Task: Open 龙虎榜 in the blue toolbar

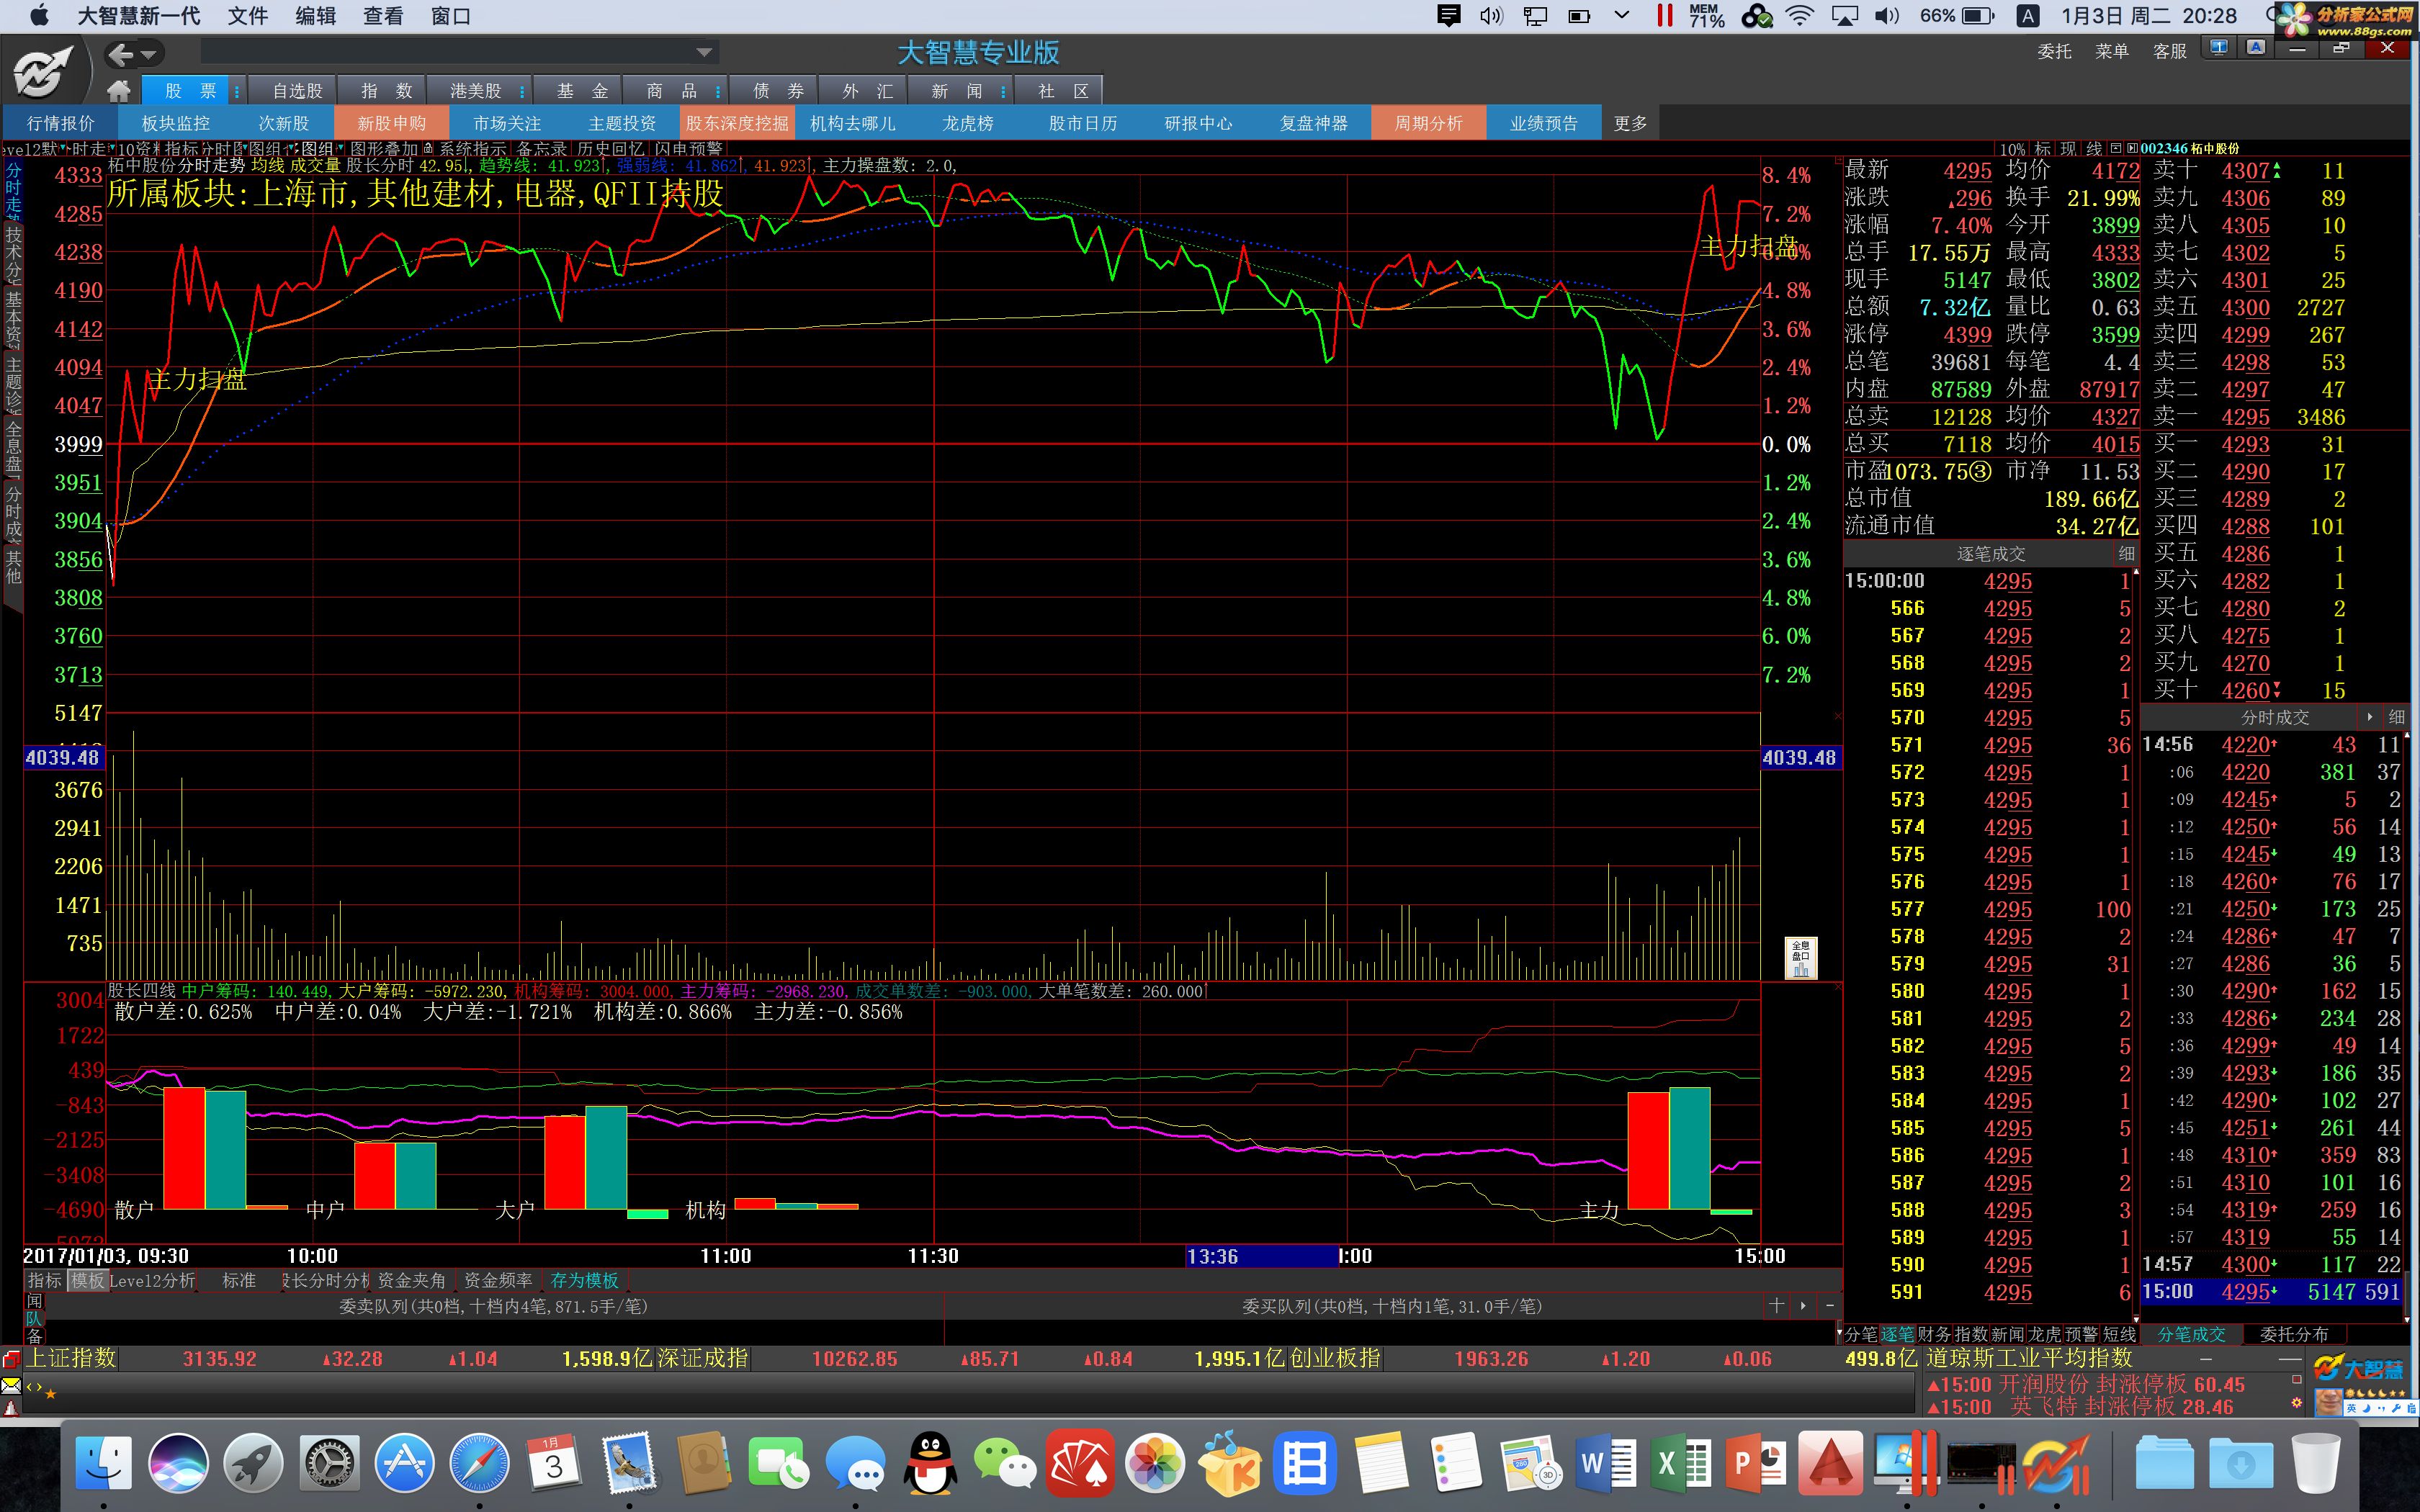Action: coord(968,123)
